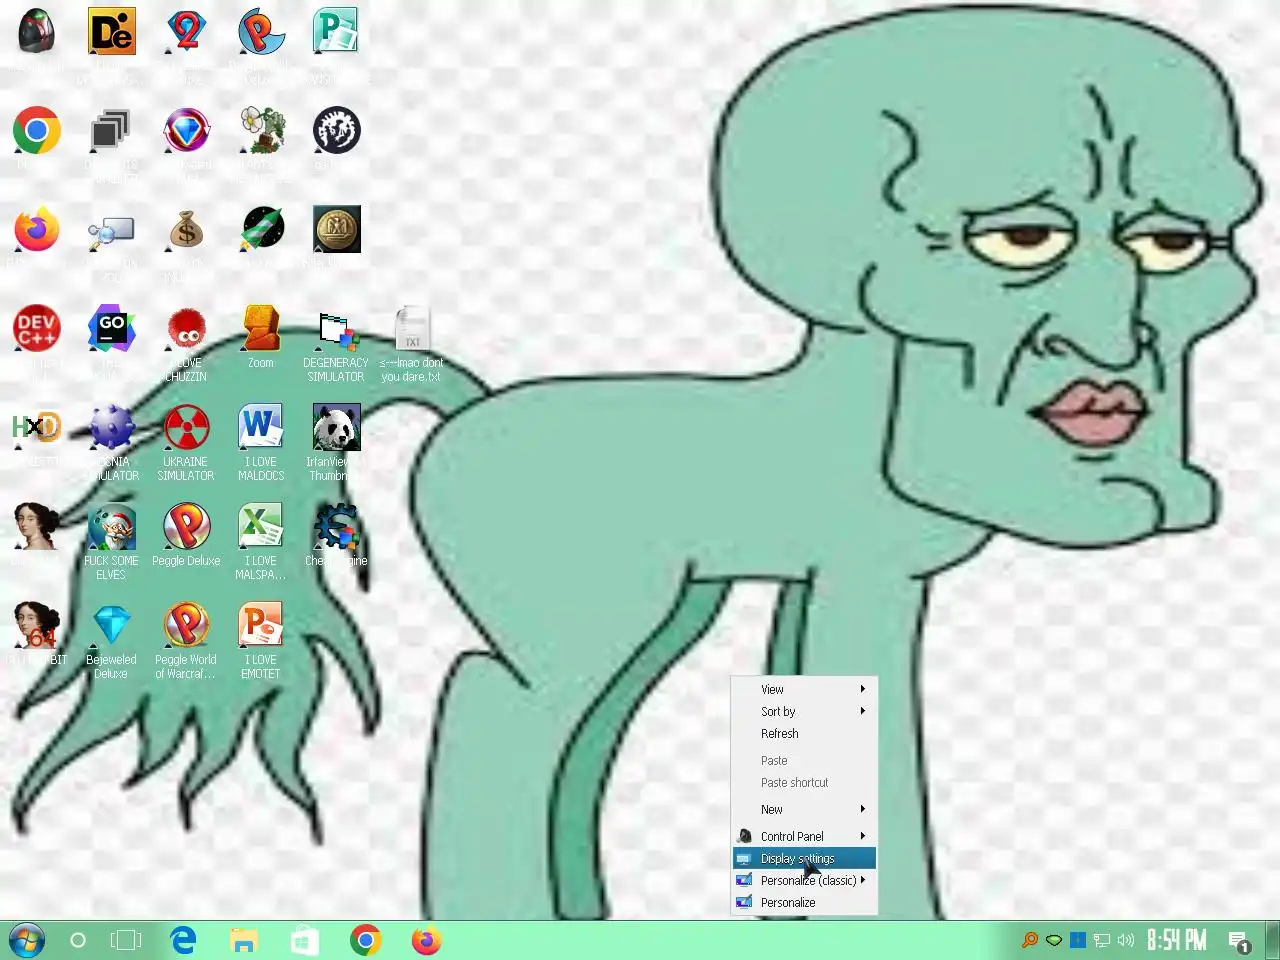Open Task View on the taskbar
The height and width of the screenshot is (960, 1280).
(x=126, y=941)
